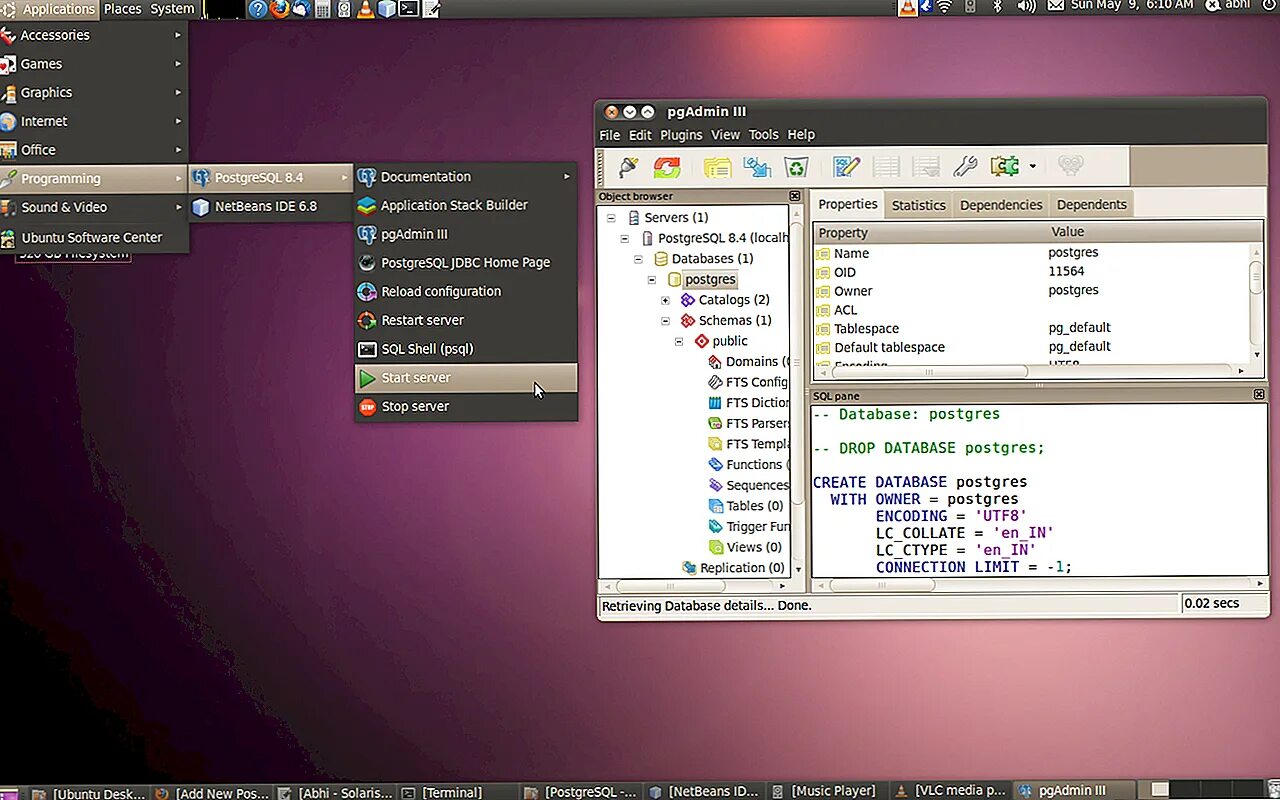Collapse the PostgreSQL 8.4 server node
The width and height of the screenshot is (1280, 800).
(x=625, y=238)
